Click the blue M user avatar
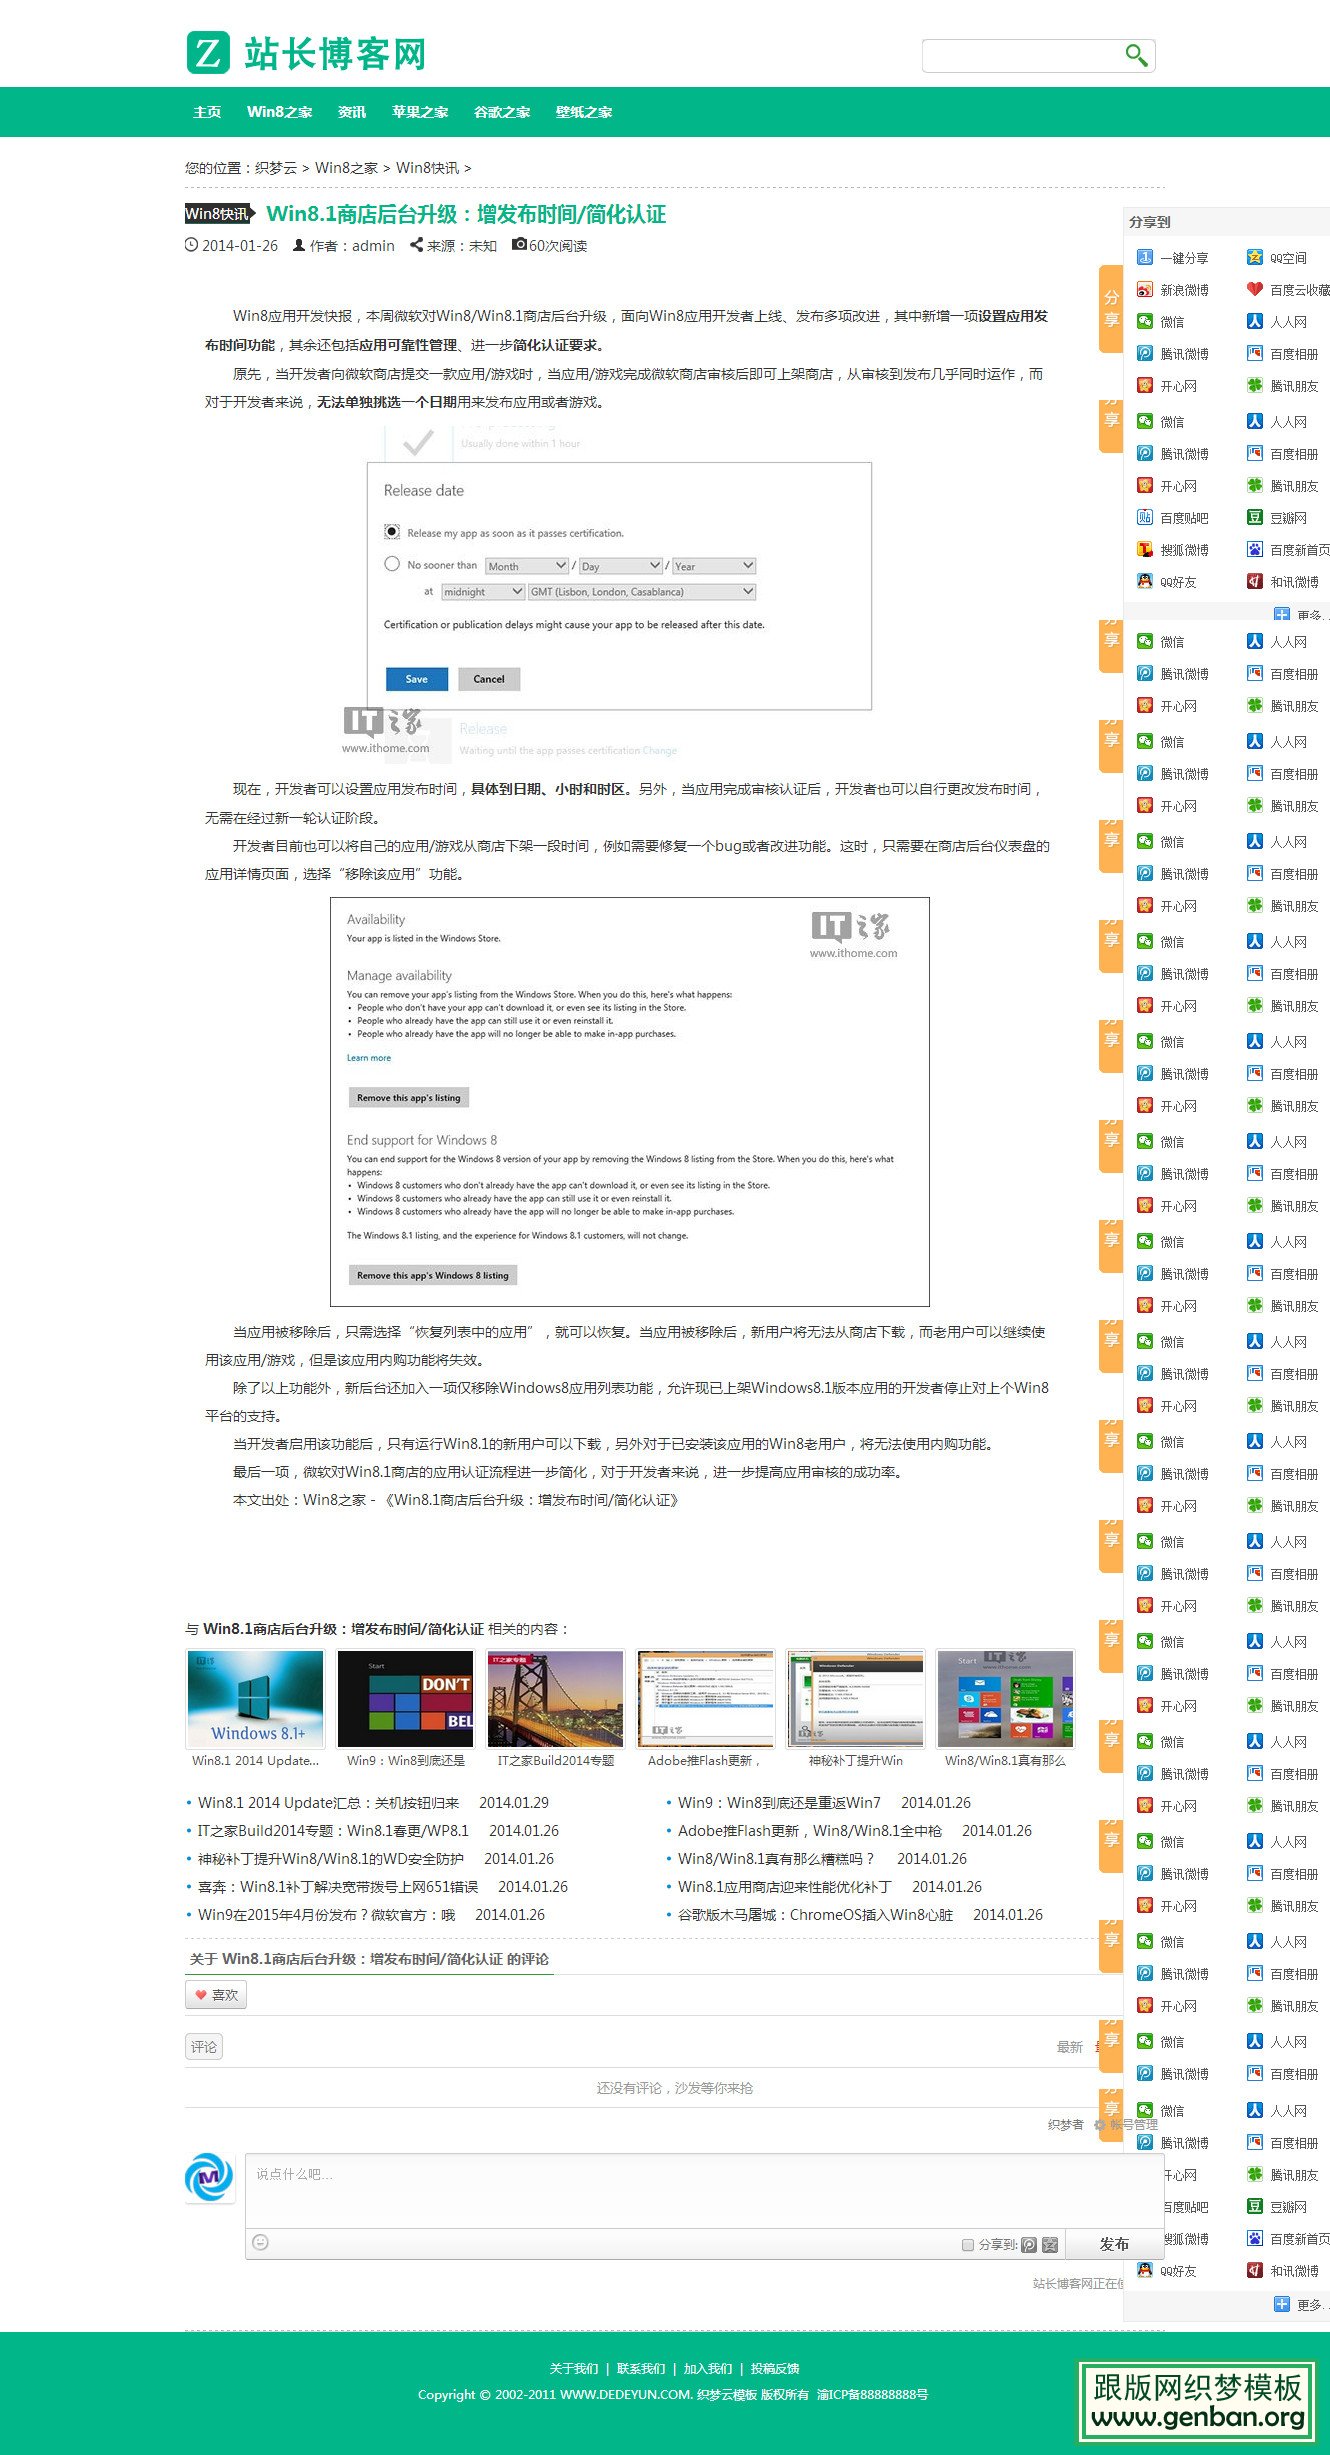1330x2455 pixels. (x=210, y=2178)
